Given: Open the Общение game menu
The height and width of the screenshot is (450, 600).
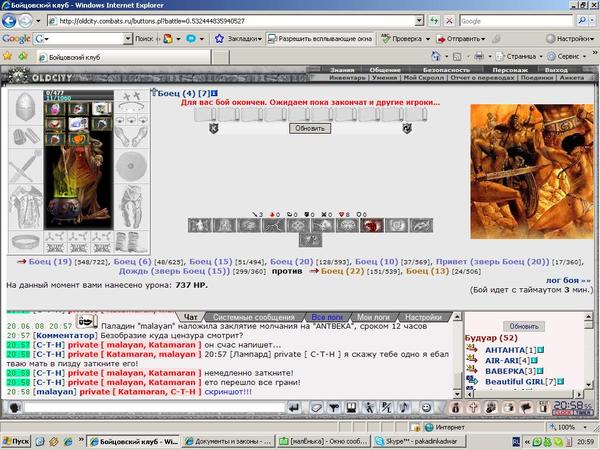Looking at the screenshot, I should click(x=385, y=70).
